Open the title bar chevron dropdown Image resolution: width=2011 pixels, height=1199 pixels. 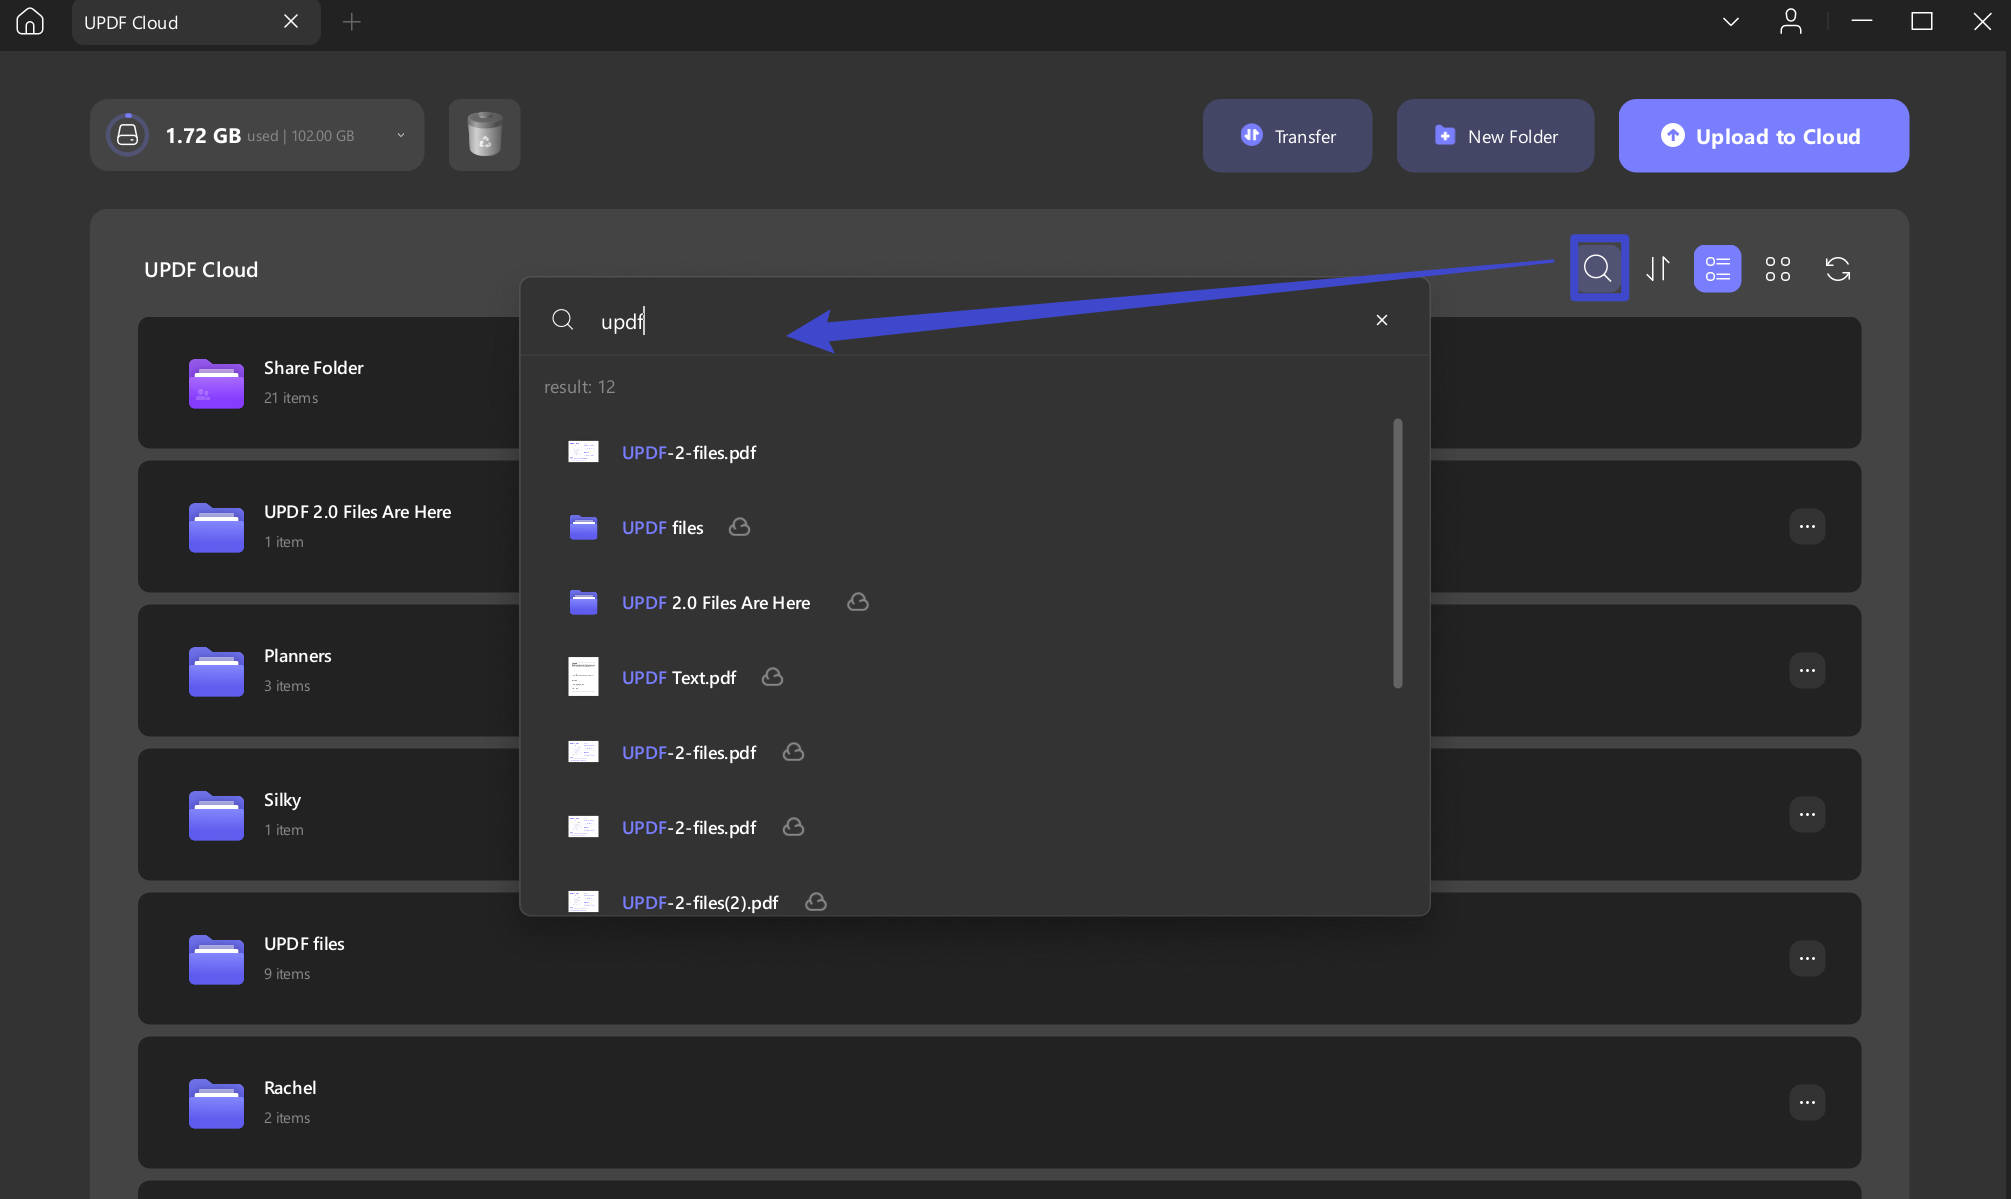(1731, 22)
